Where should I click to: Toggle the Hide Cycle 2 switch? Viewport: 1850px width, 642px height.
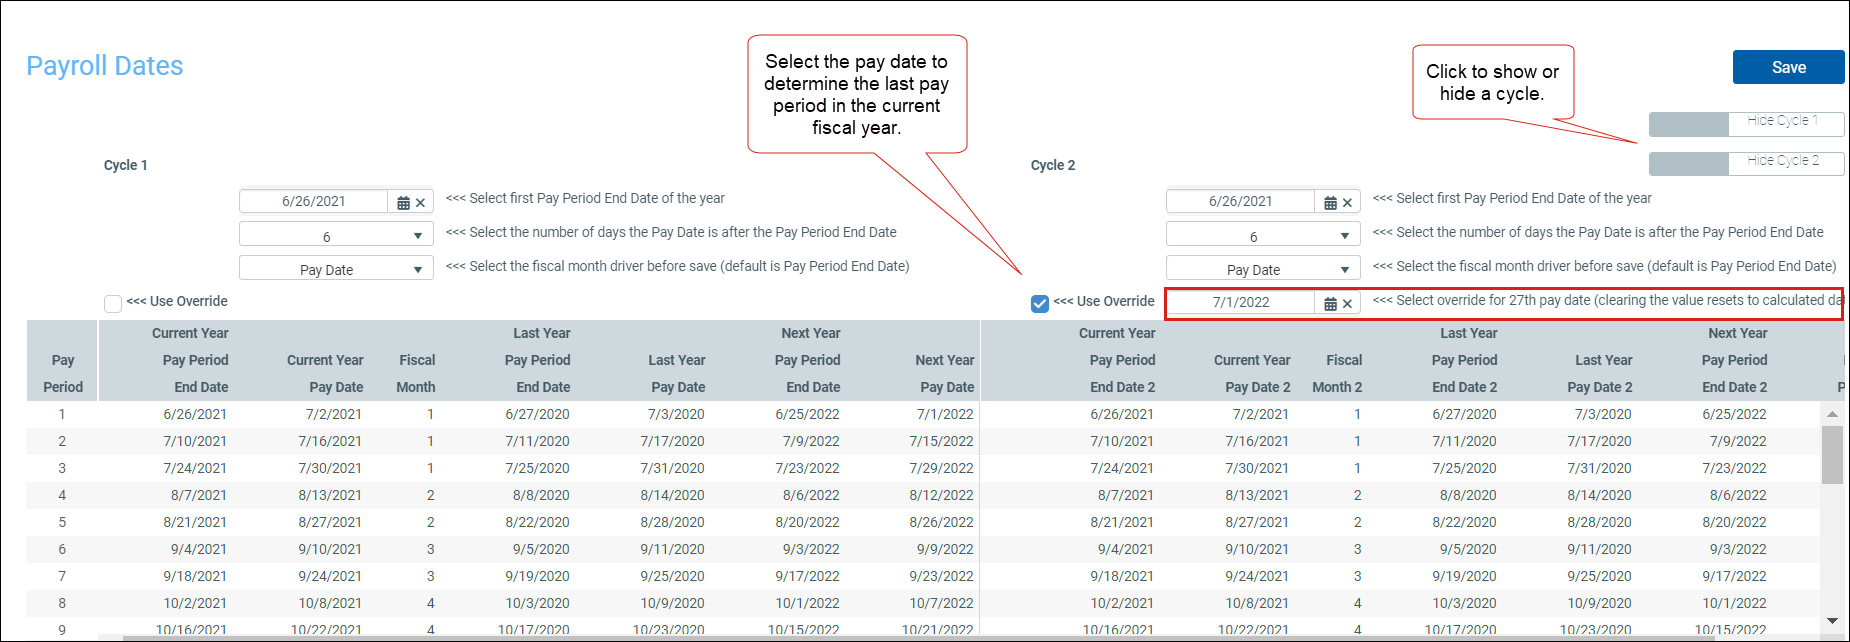[x=1745, y=163]
